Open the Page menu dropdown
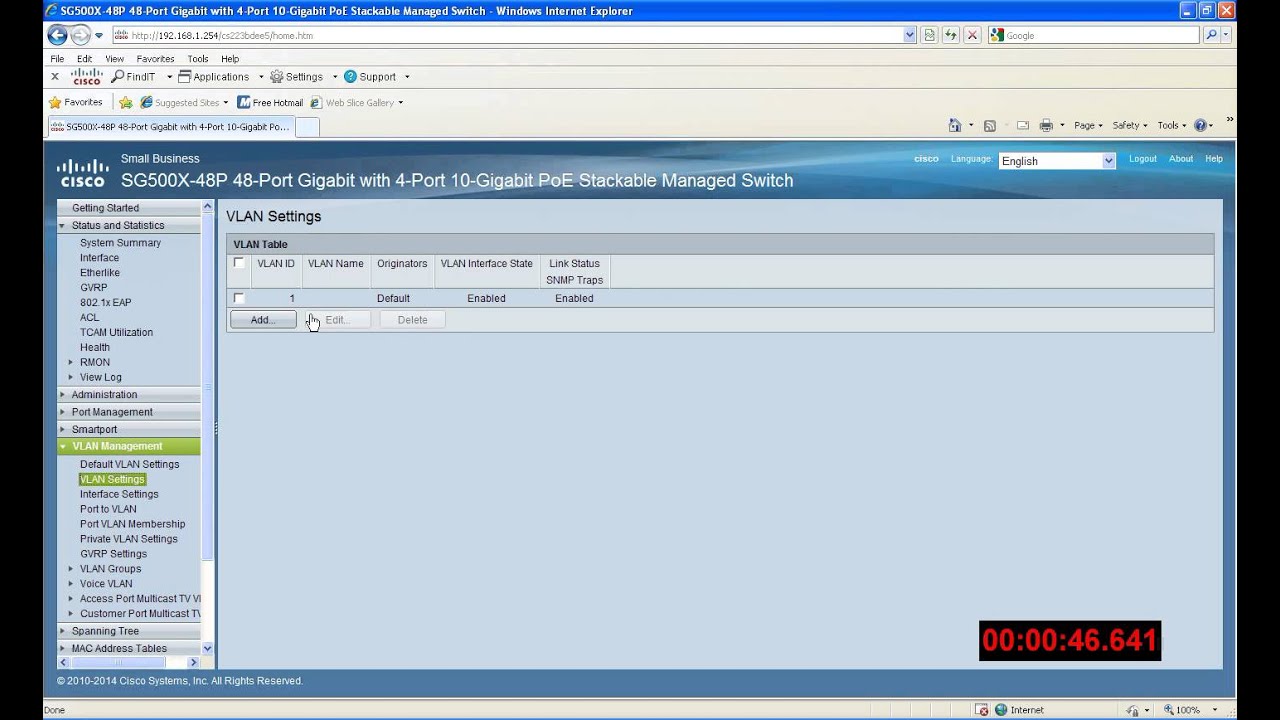 [x=1088, y=125]
